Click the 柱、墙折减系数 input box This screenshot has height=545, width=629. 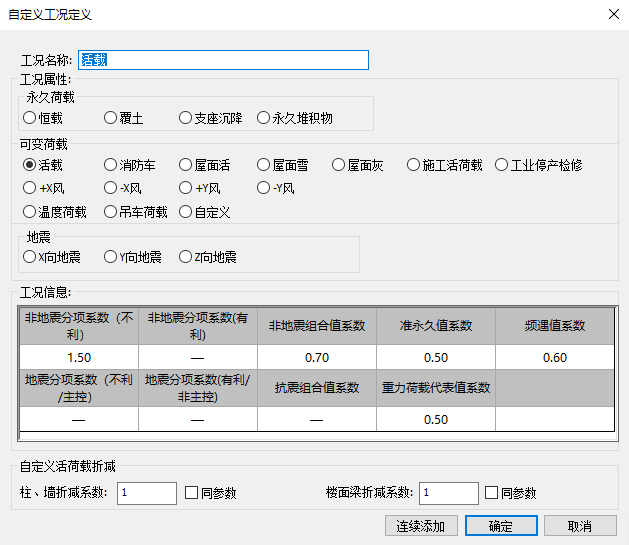click(x=146, y=493)
